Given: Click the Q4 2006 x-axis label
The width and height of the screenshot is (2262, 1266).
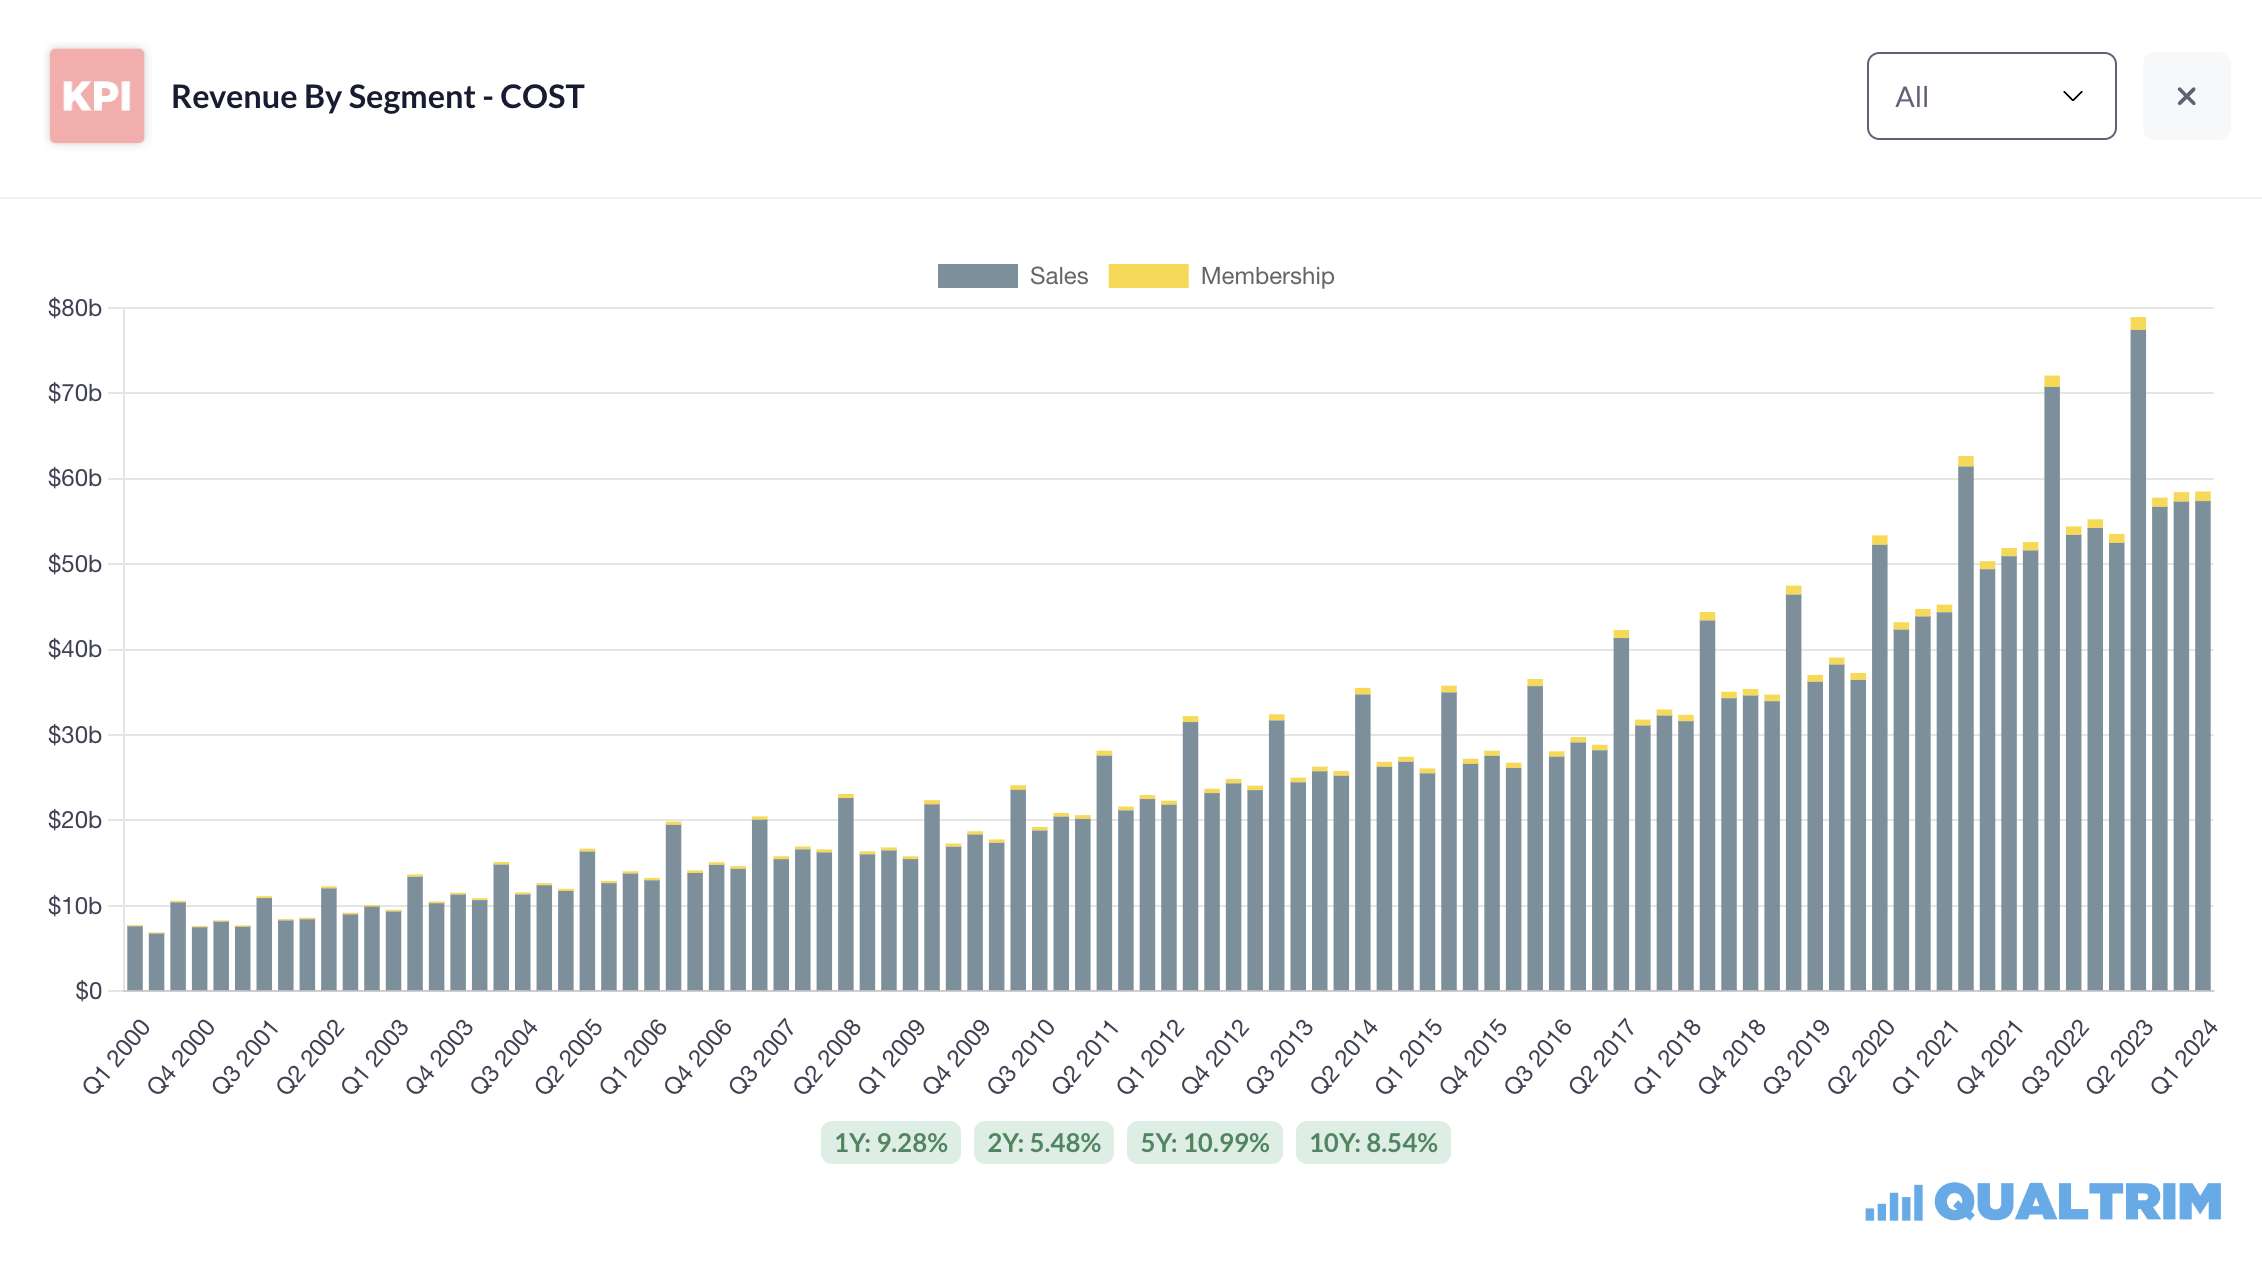Looking at the screenshot, I should tap(698, 1056).
